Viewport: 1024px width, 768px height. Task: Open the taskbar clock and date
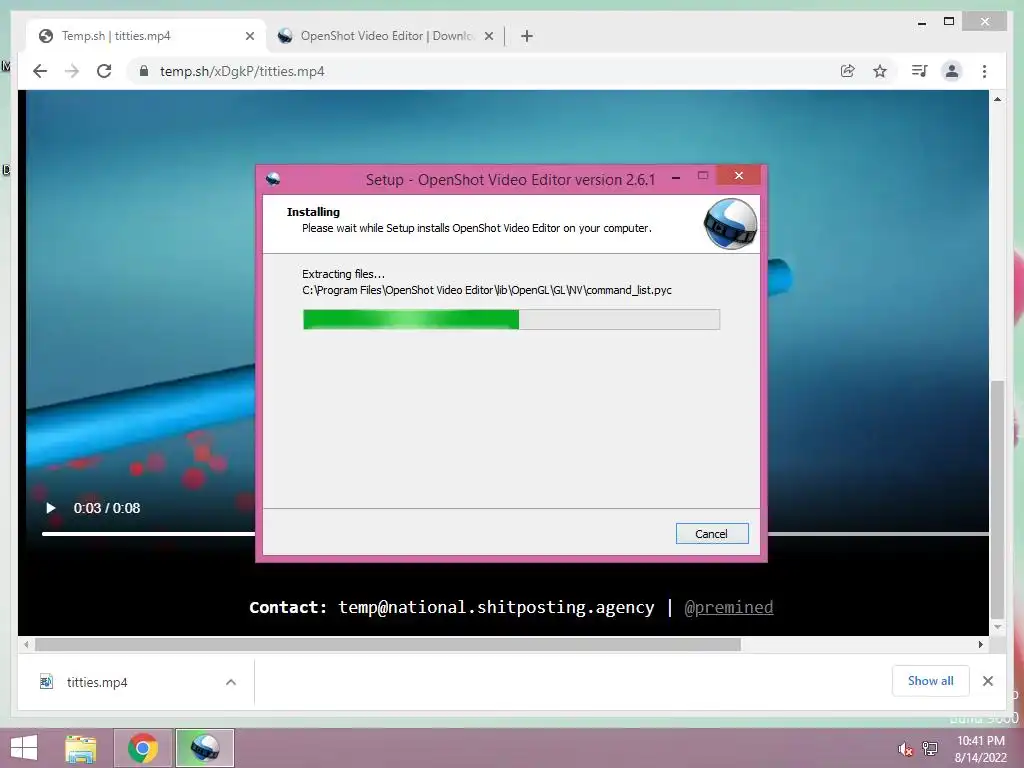coord(980,749)
